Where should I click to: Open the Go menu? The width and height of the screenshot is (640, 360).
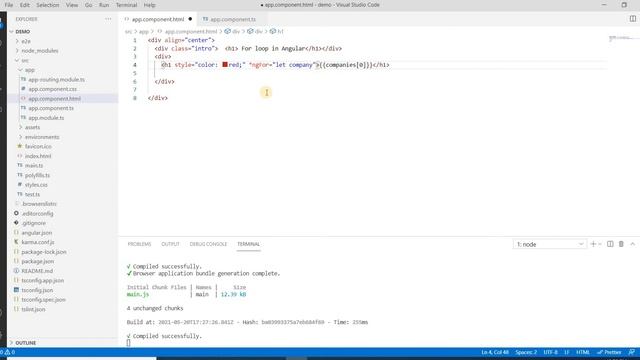89,5
